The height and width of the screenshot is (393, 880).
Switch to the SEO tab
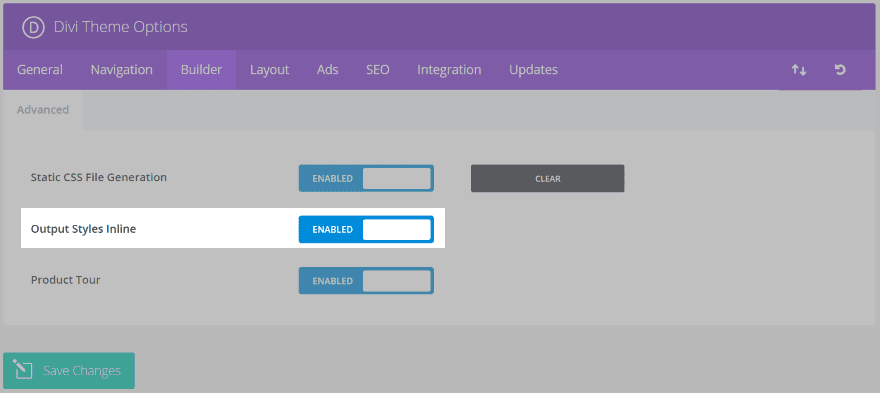coord(378,70)
